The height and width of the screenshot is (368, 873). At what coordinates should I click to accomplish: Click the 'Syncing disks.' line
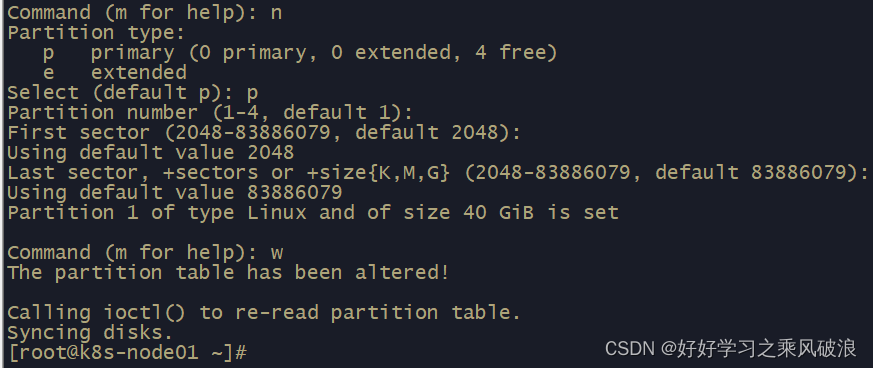coord(90,333)
